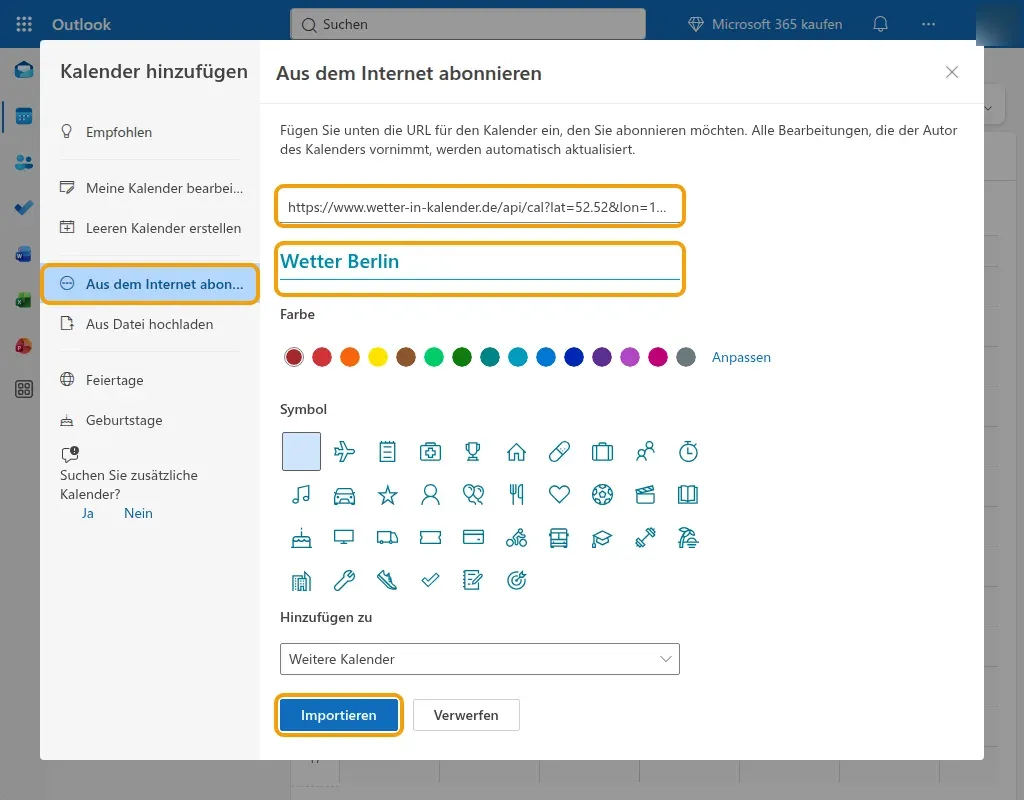Close the Kalender hinzufügen dialog
The height and width of the screenshot is (800, 1024).
pyautogui.click(x=952, y=72)
